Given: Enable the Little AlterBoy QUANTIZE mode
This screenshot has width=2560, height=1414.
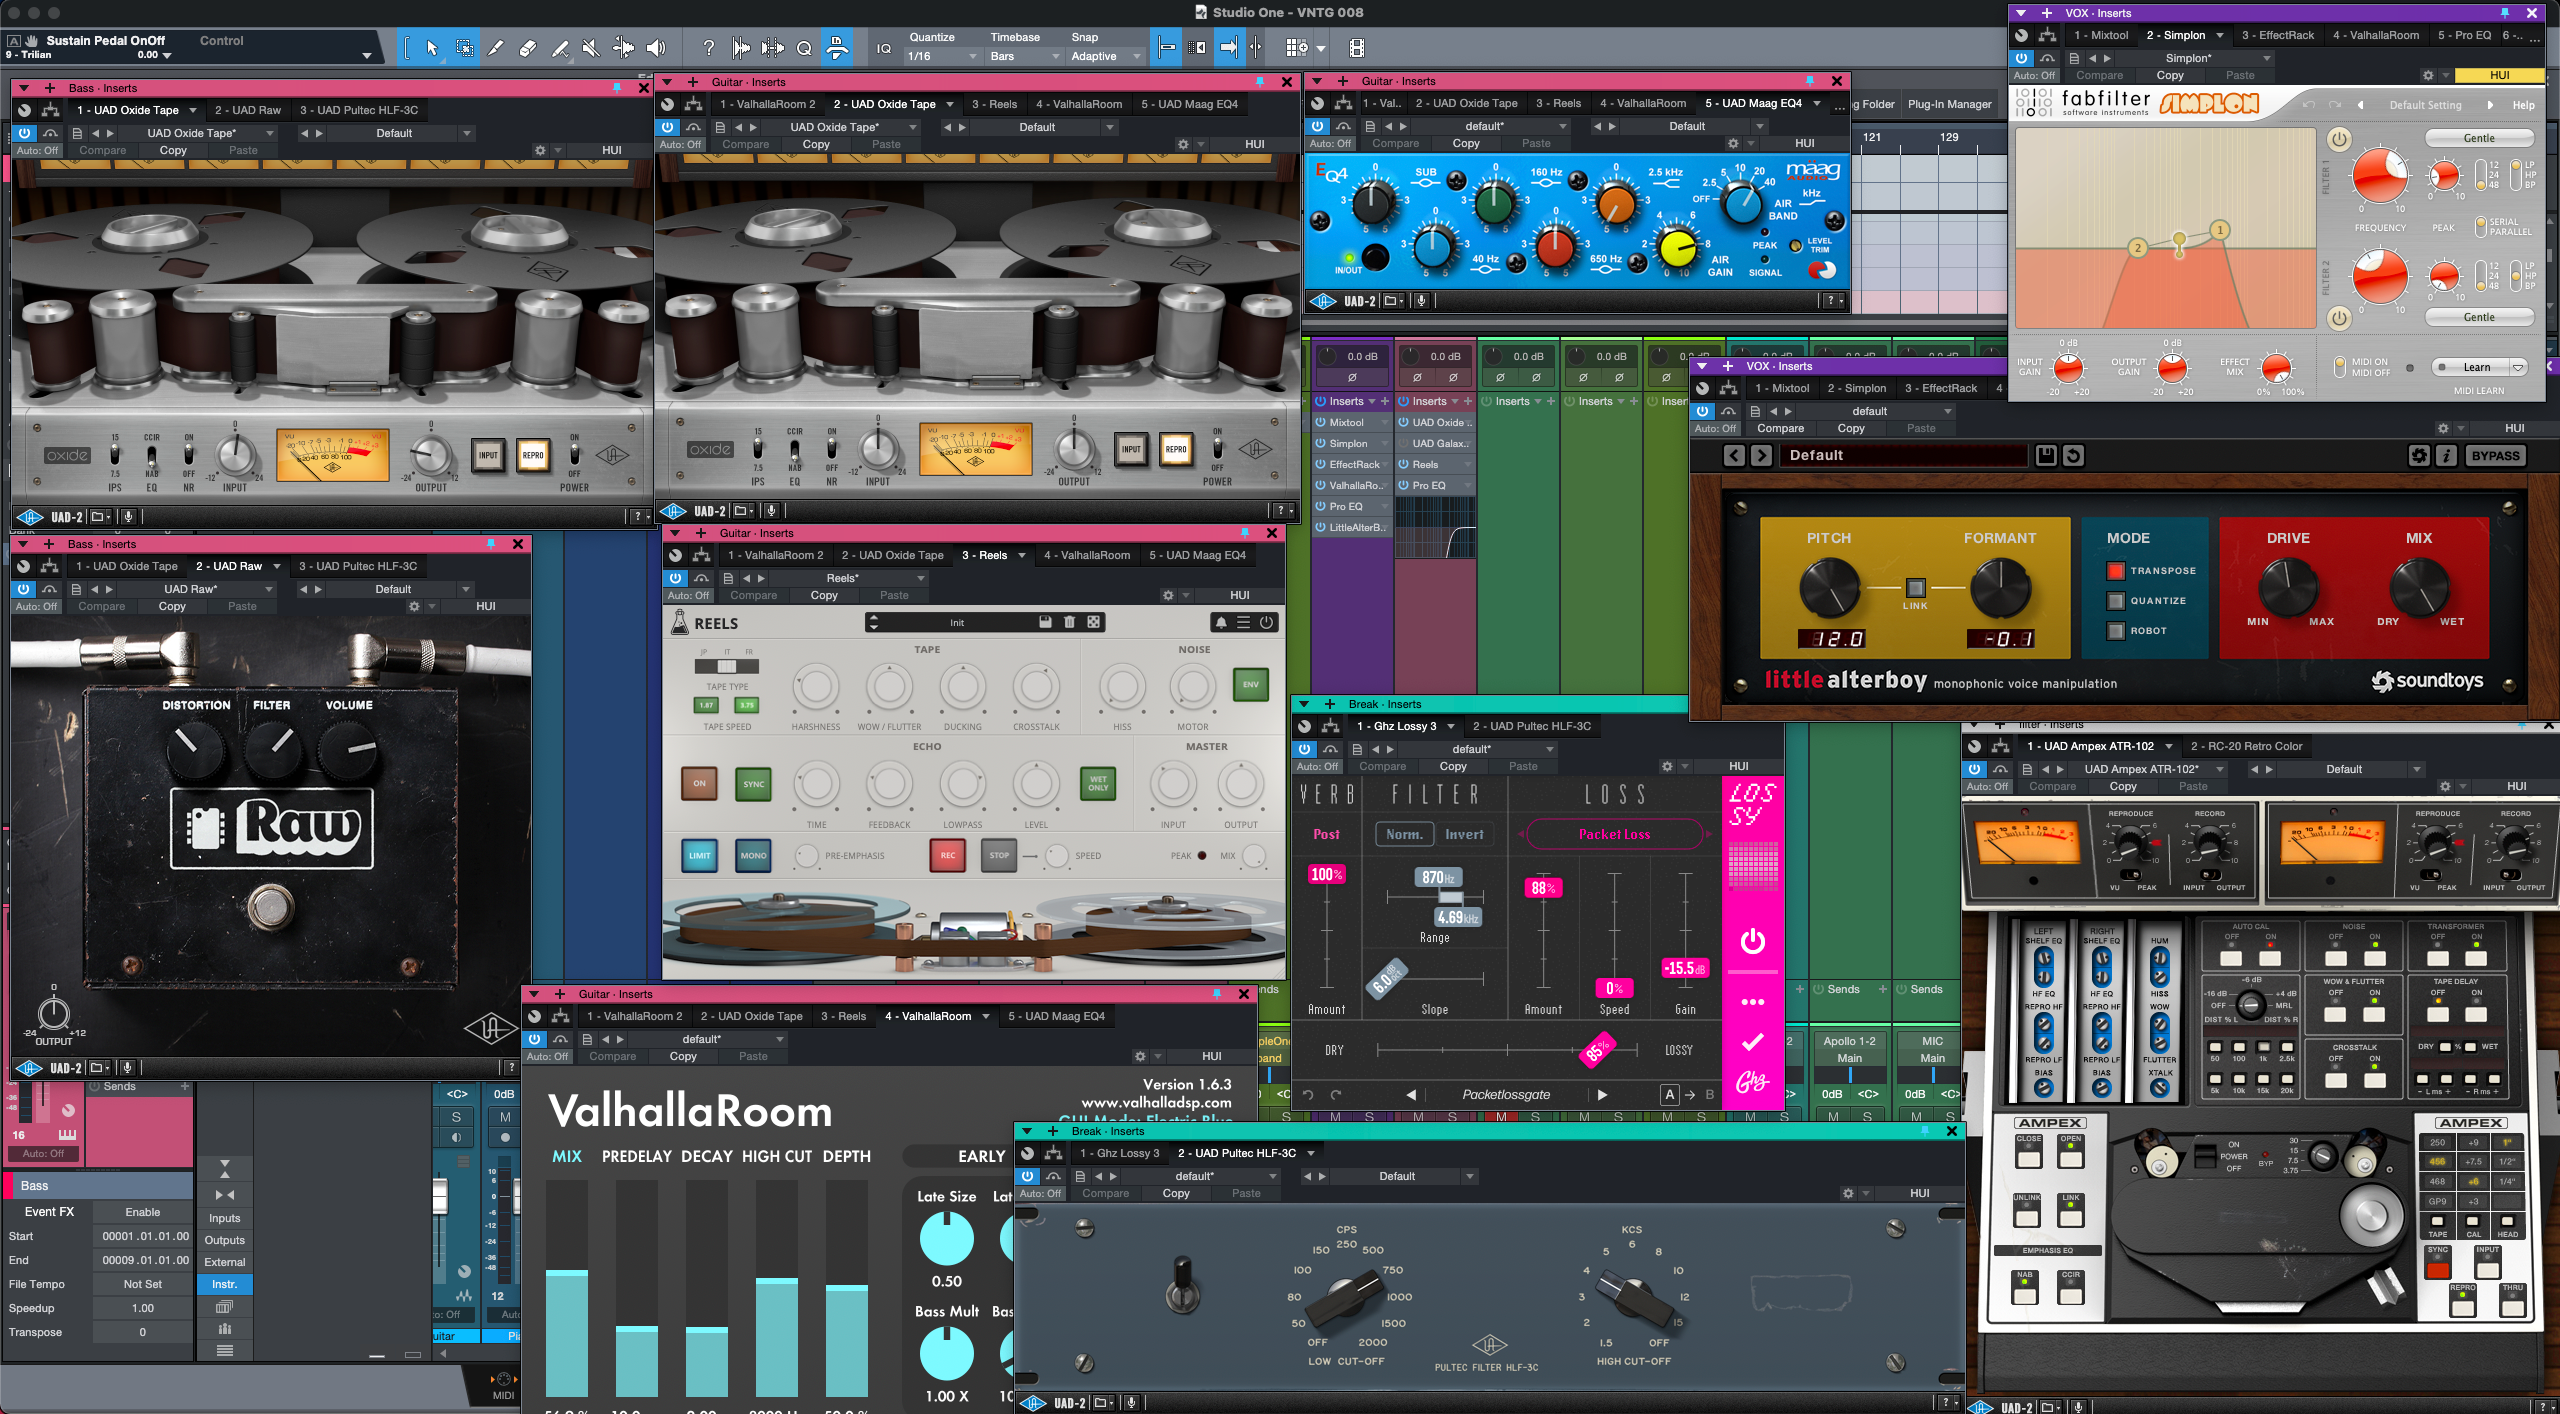Looking at the screenshot, I should point(2115,601).
